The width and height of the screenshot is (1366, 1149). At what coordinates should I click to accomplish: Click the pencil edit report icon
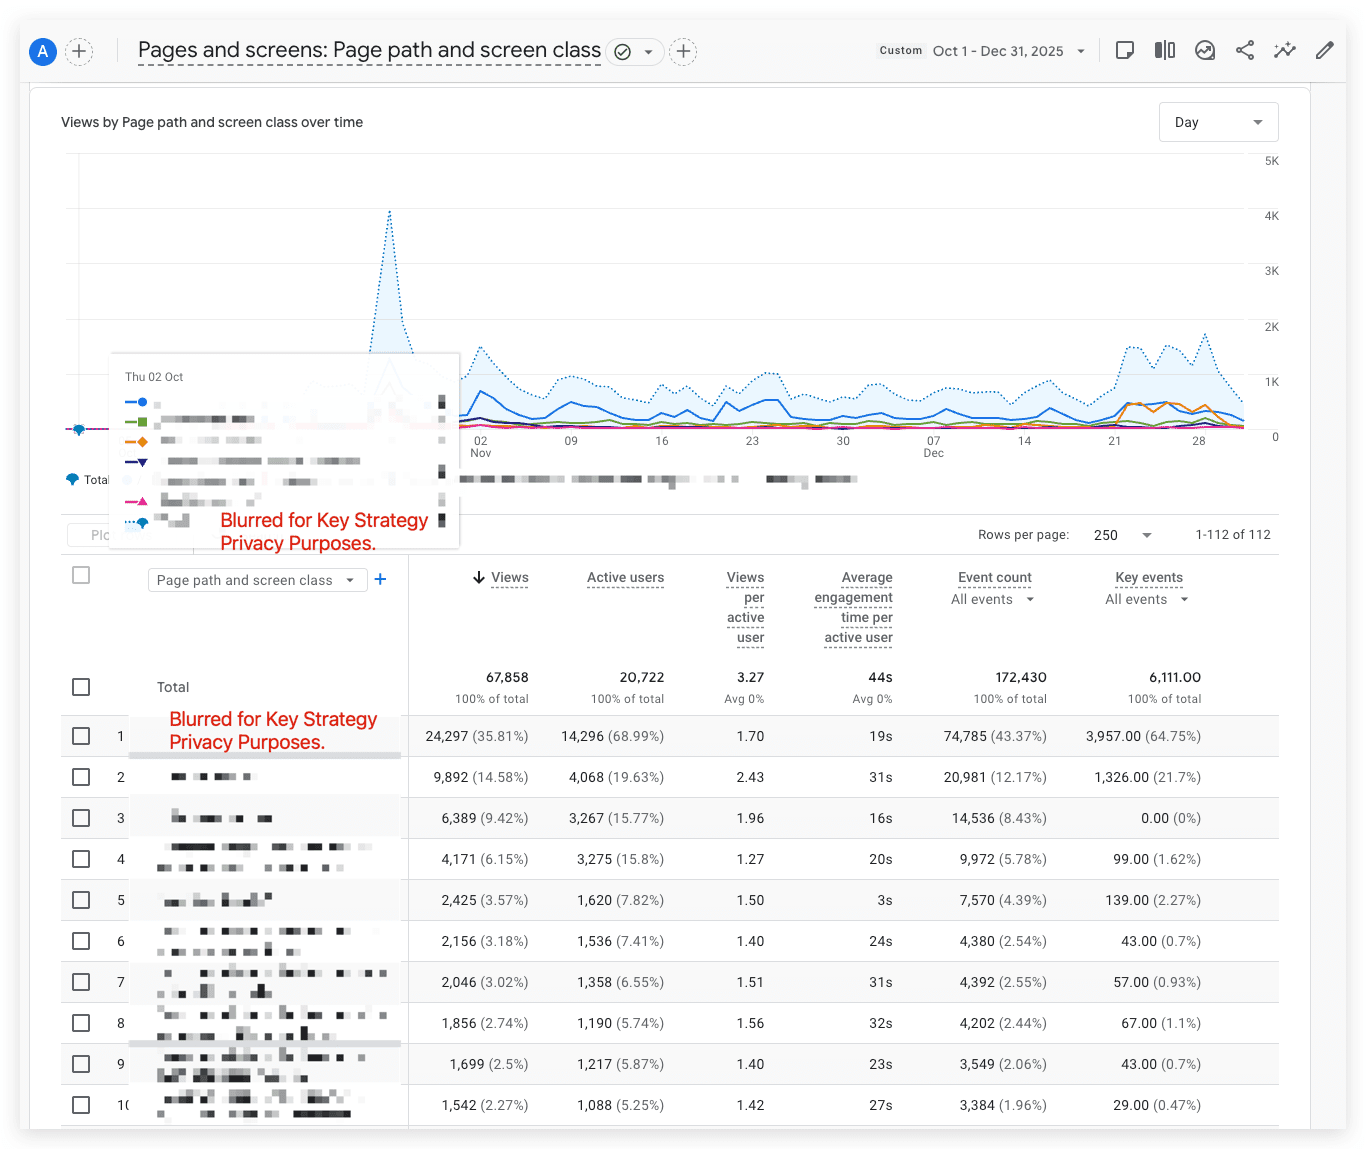click(x=1325, y=51)
